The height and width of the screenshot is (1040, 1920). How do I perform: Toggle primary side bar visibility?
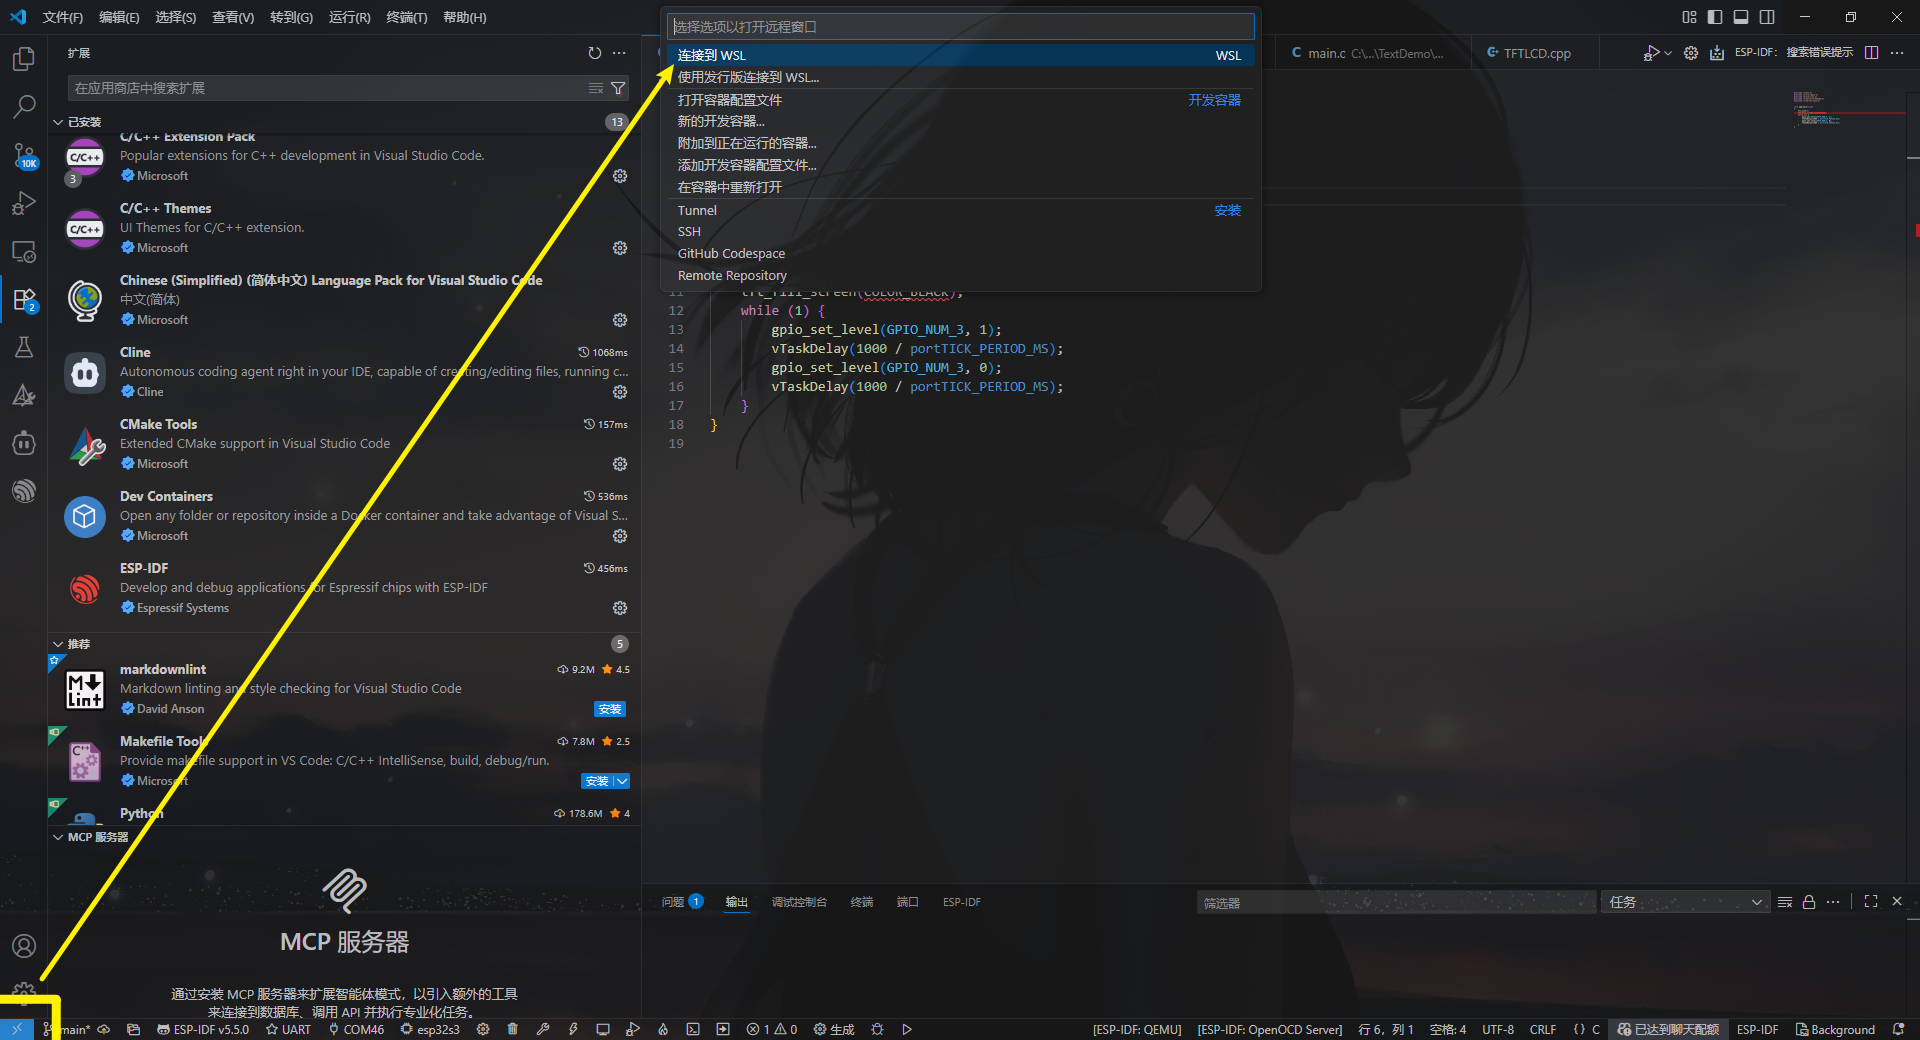coord(1715,17)
